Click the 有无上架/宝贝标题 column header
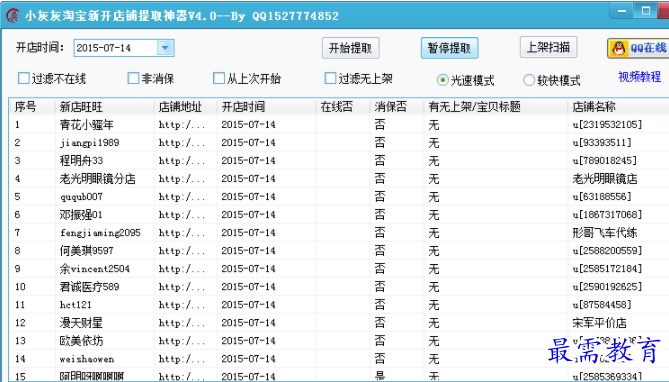 pos(496,107)
